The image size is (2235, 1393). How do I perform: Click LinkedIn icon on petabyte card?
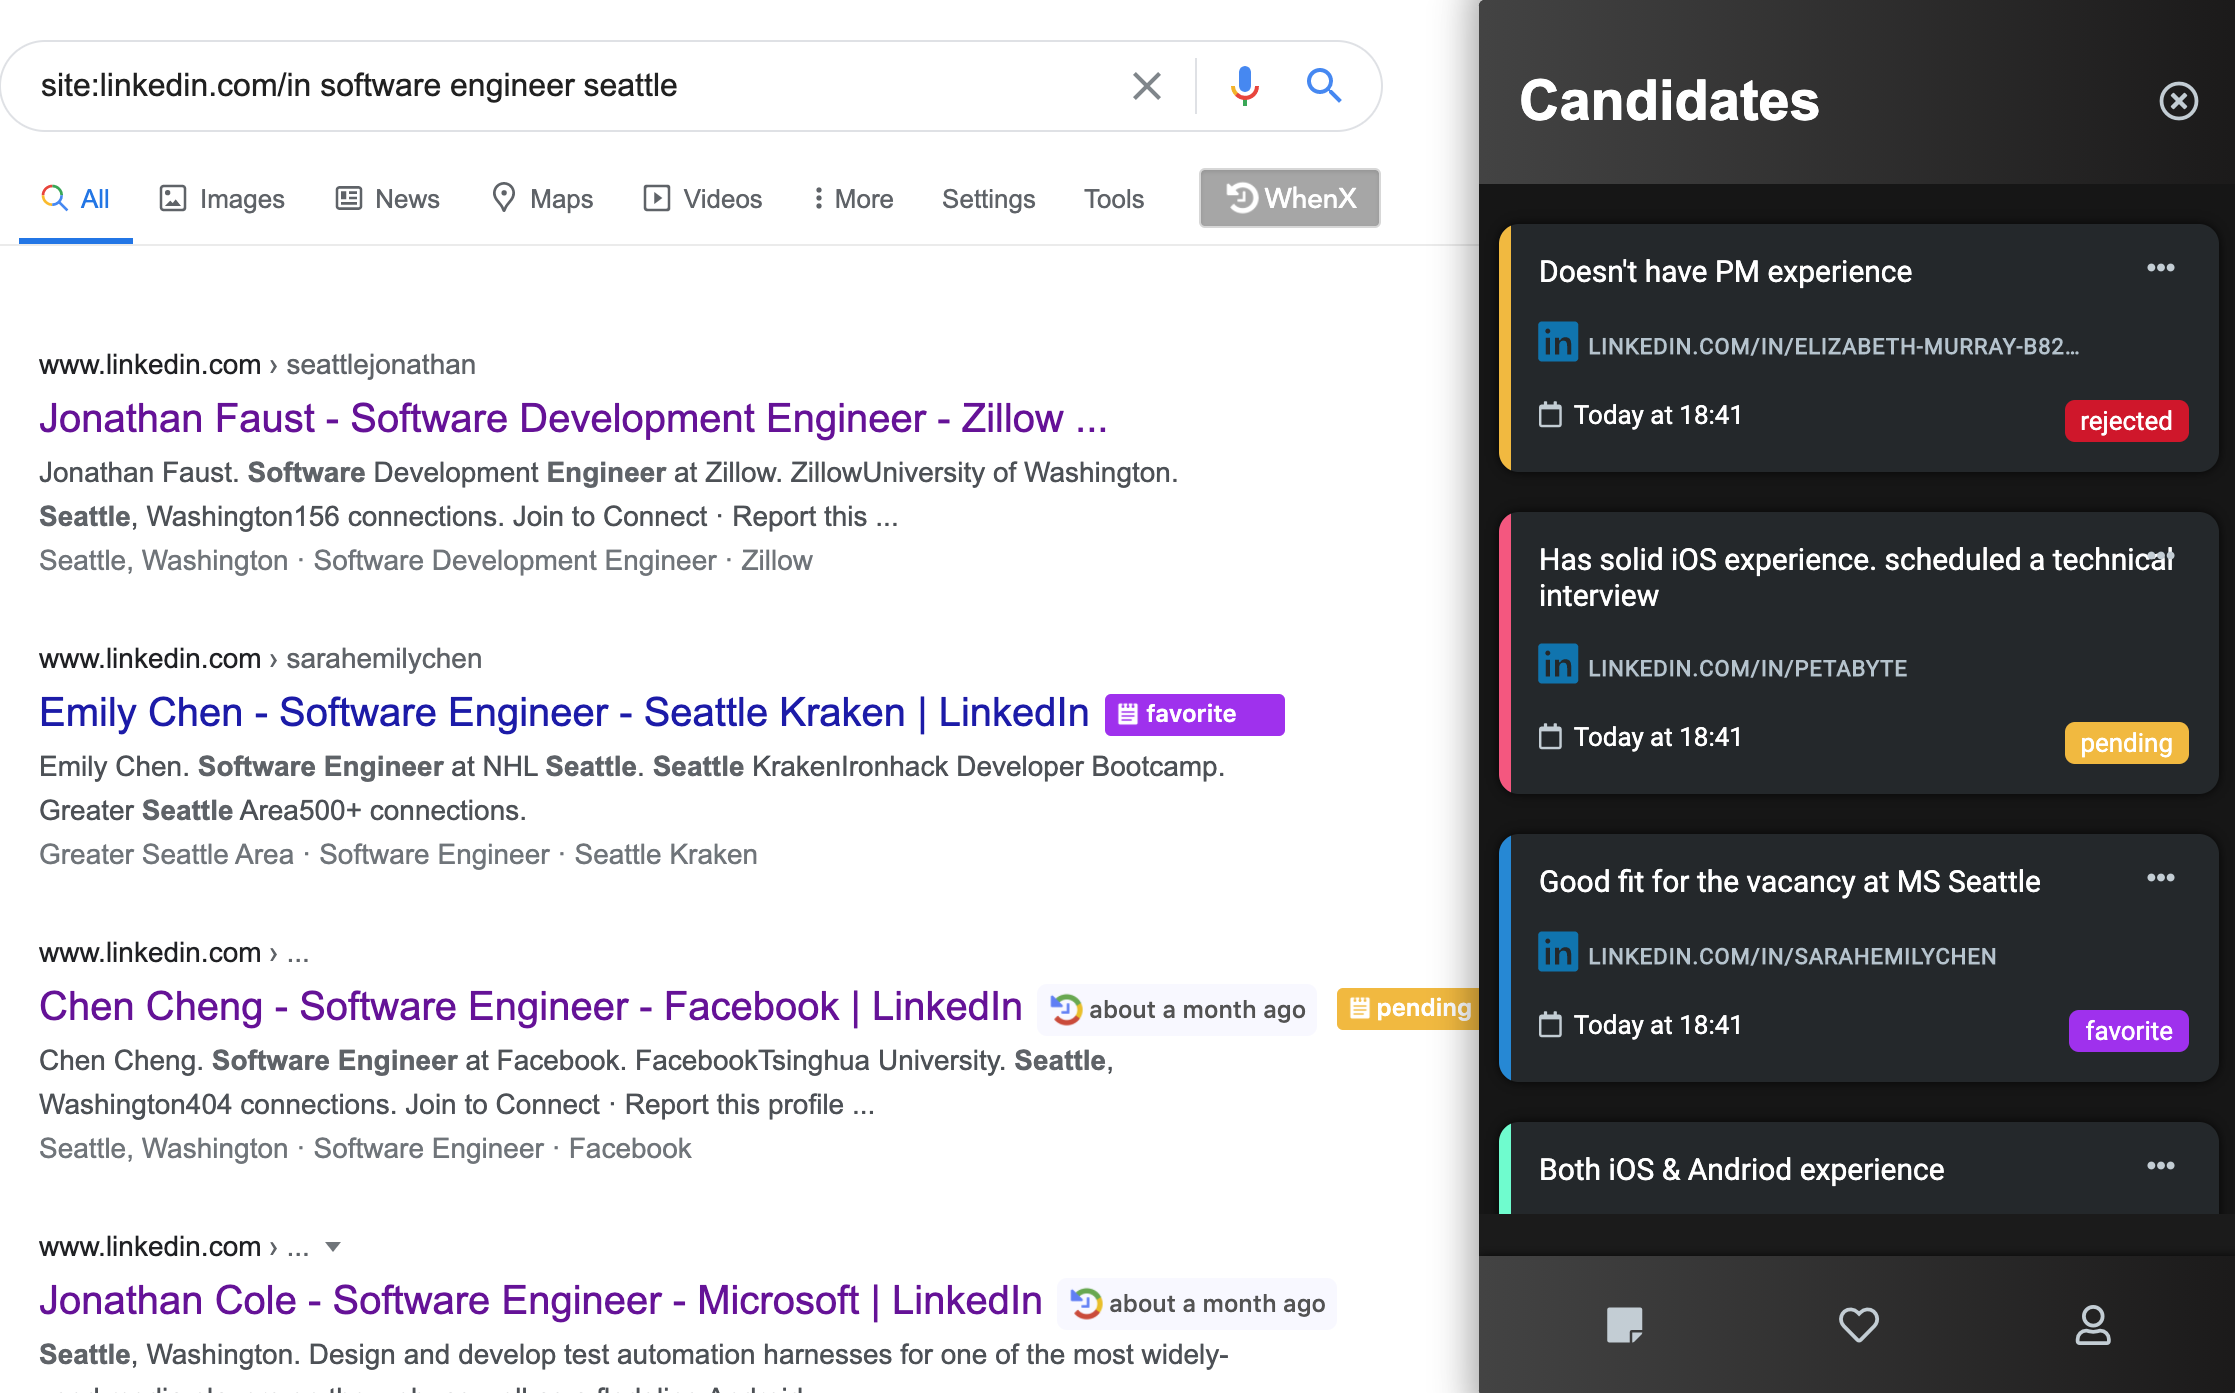[x=1557, y=665]
